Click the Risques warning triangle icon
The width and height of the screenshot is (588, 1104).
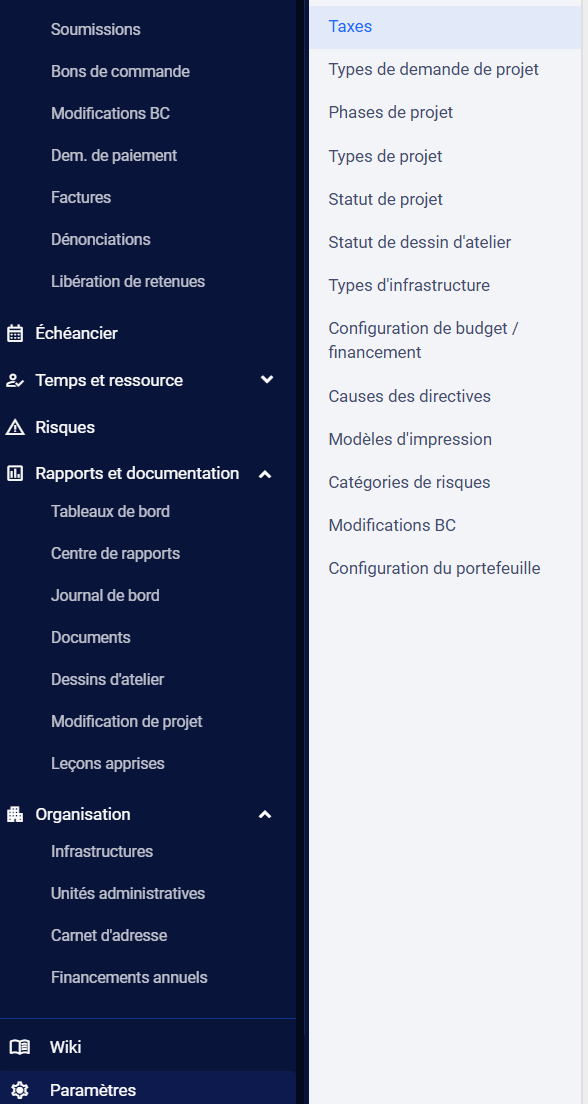tap(15, 427)
